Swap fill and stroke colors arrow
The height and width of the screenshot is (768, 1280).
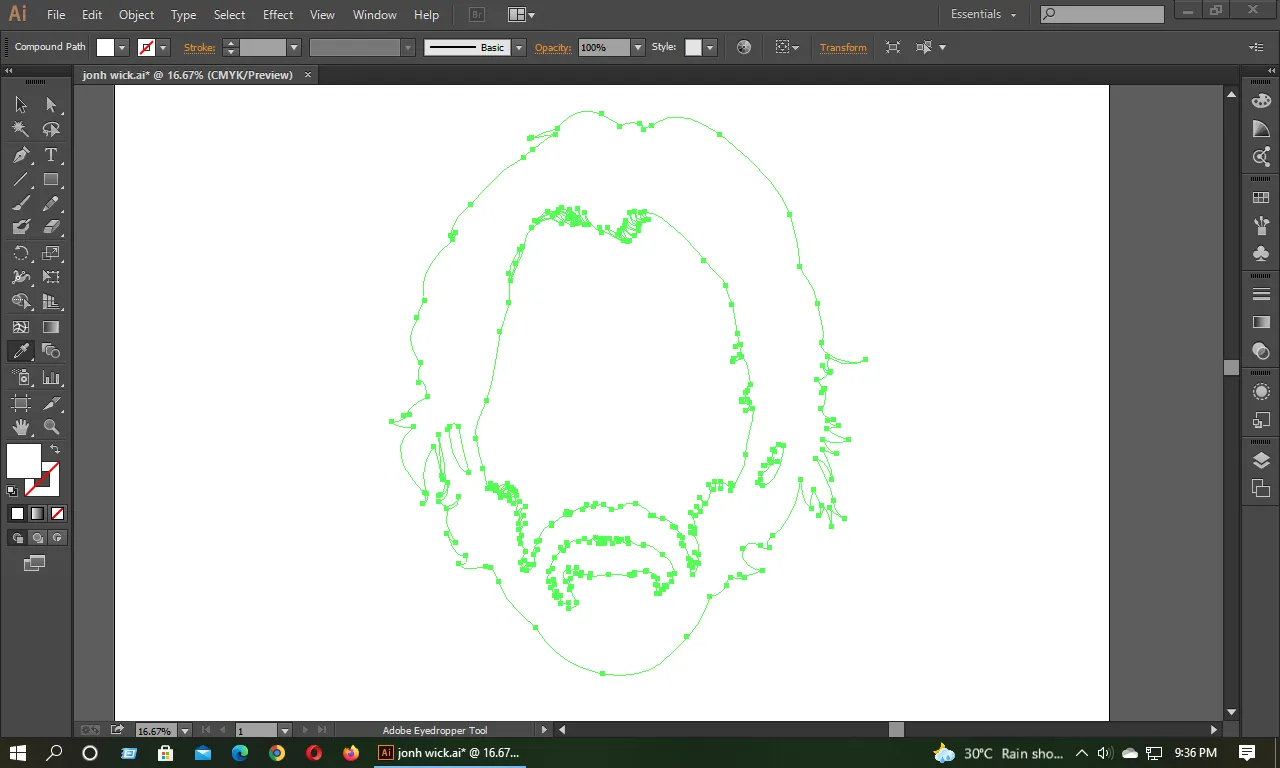(x=55, y=450)
